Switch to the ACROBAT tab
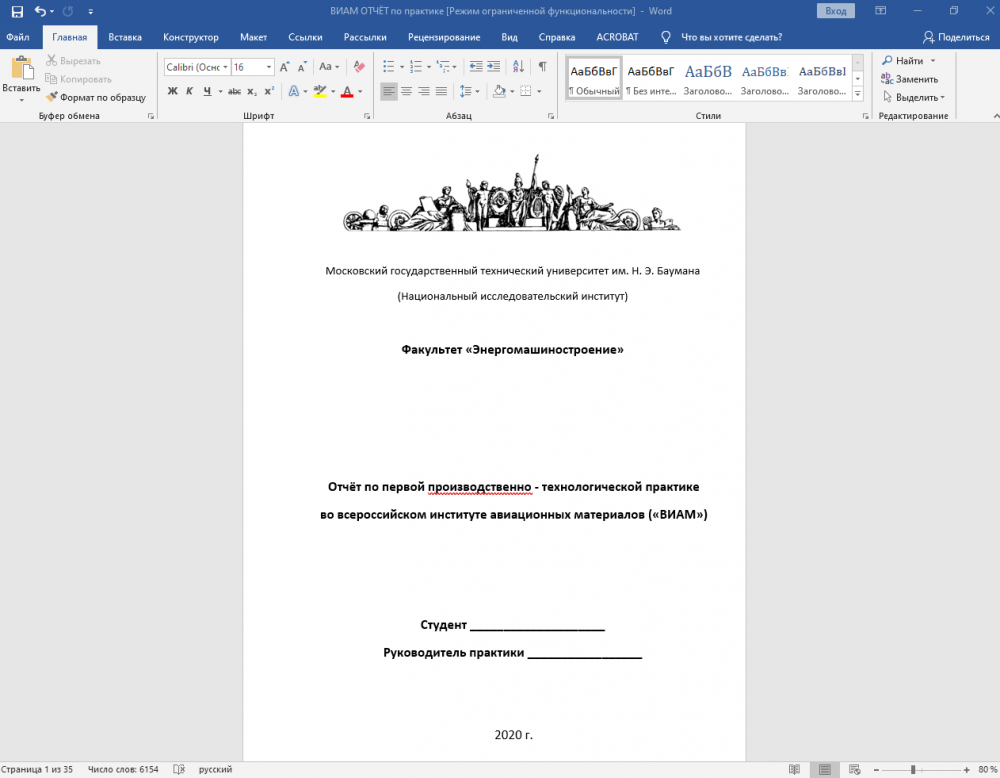 pyautogui.click(x=617, y=37)
